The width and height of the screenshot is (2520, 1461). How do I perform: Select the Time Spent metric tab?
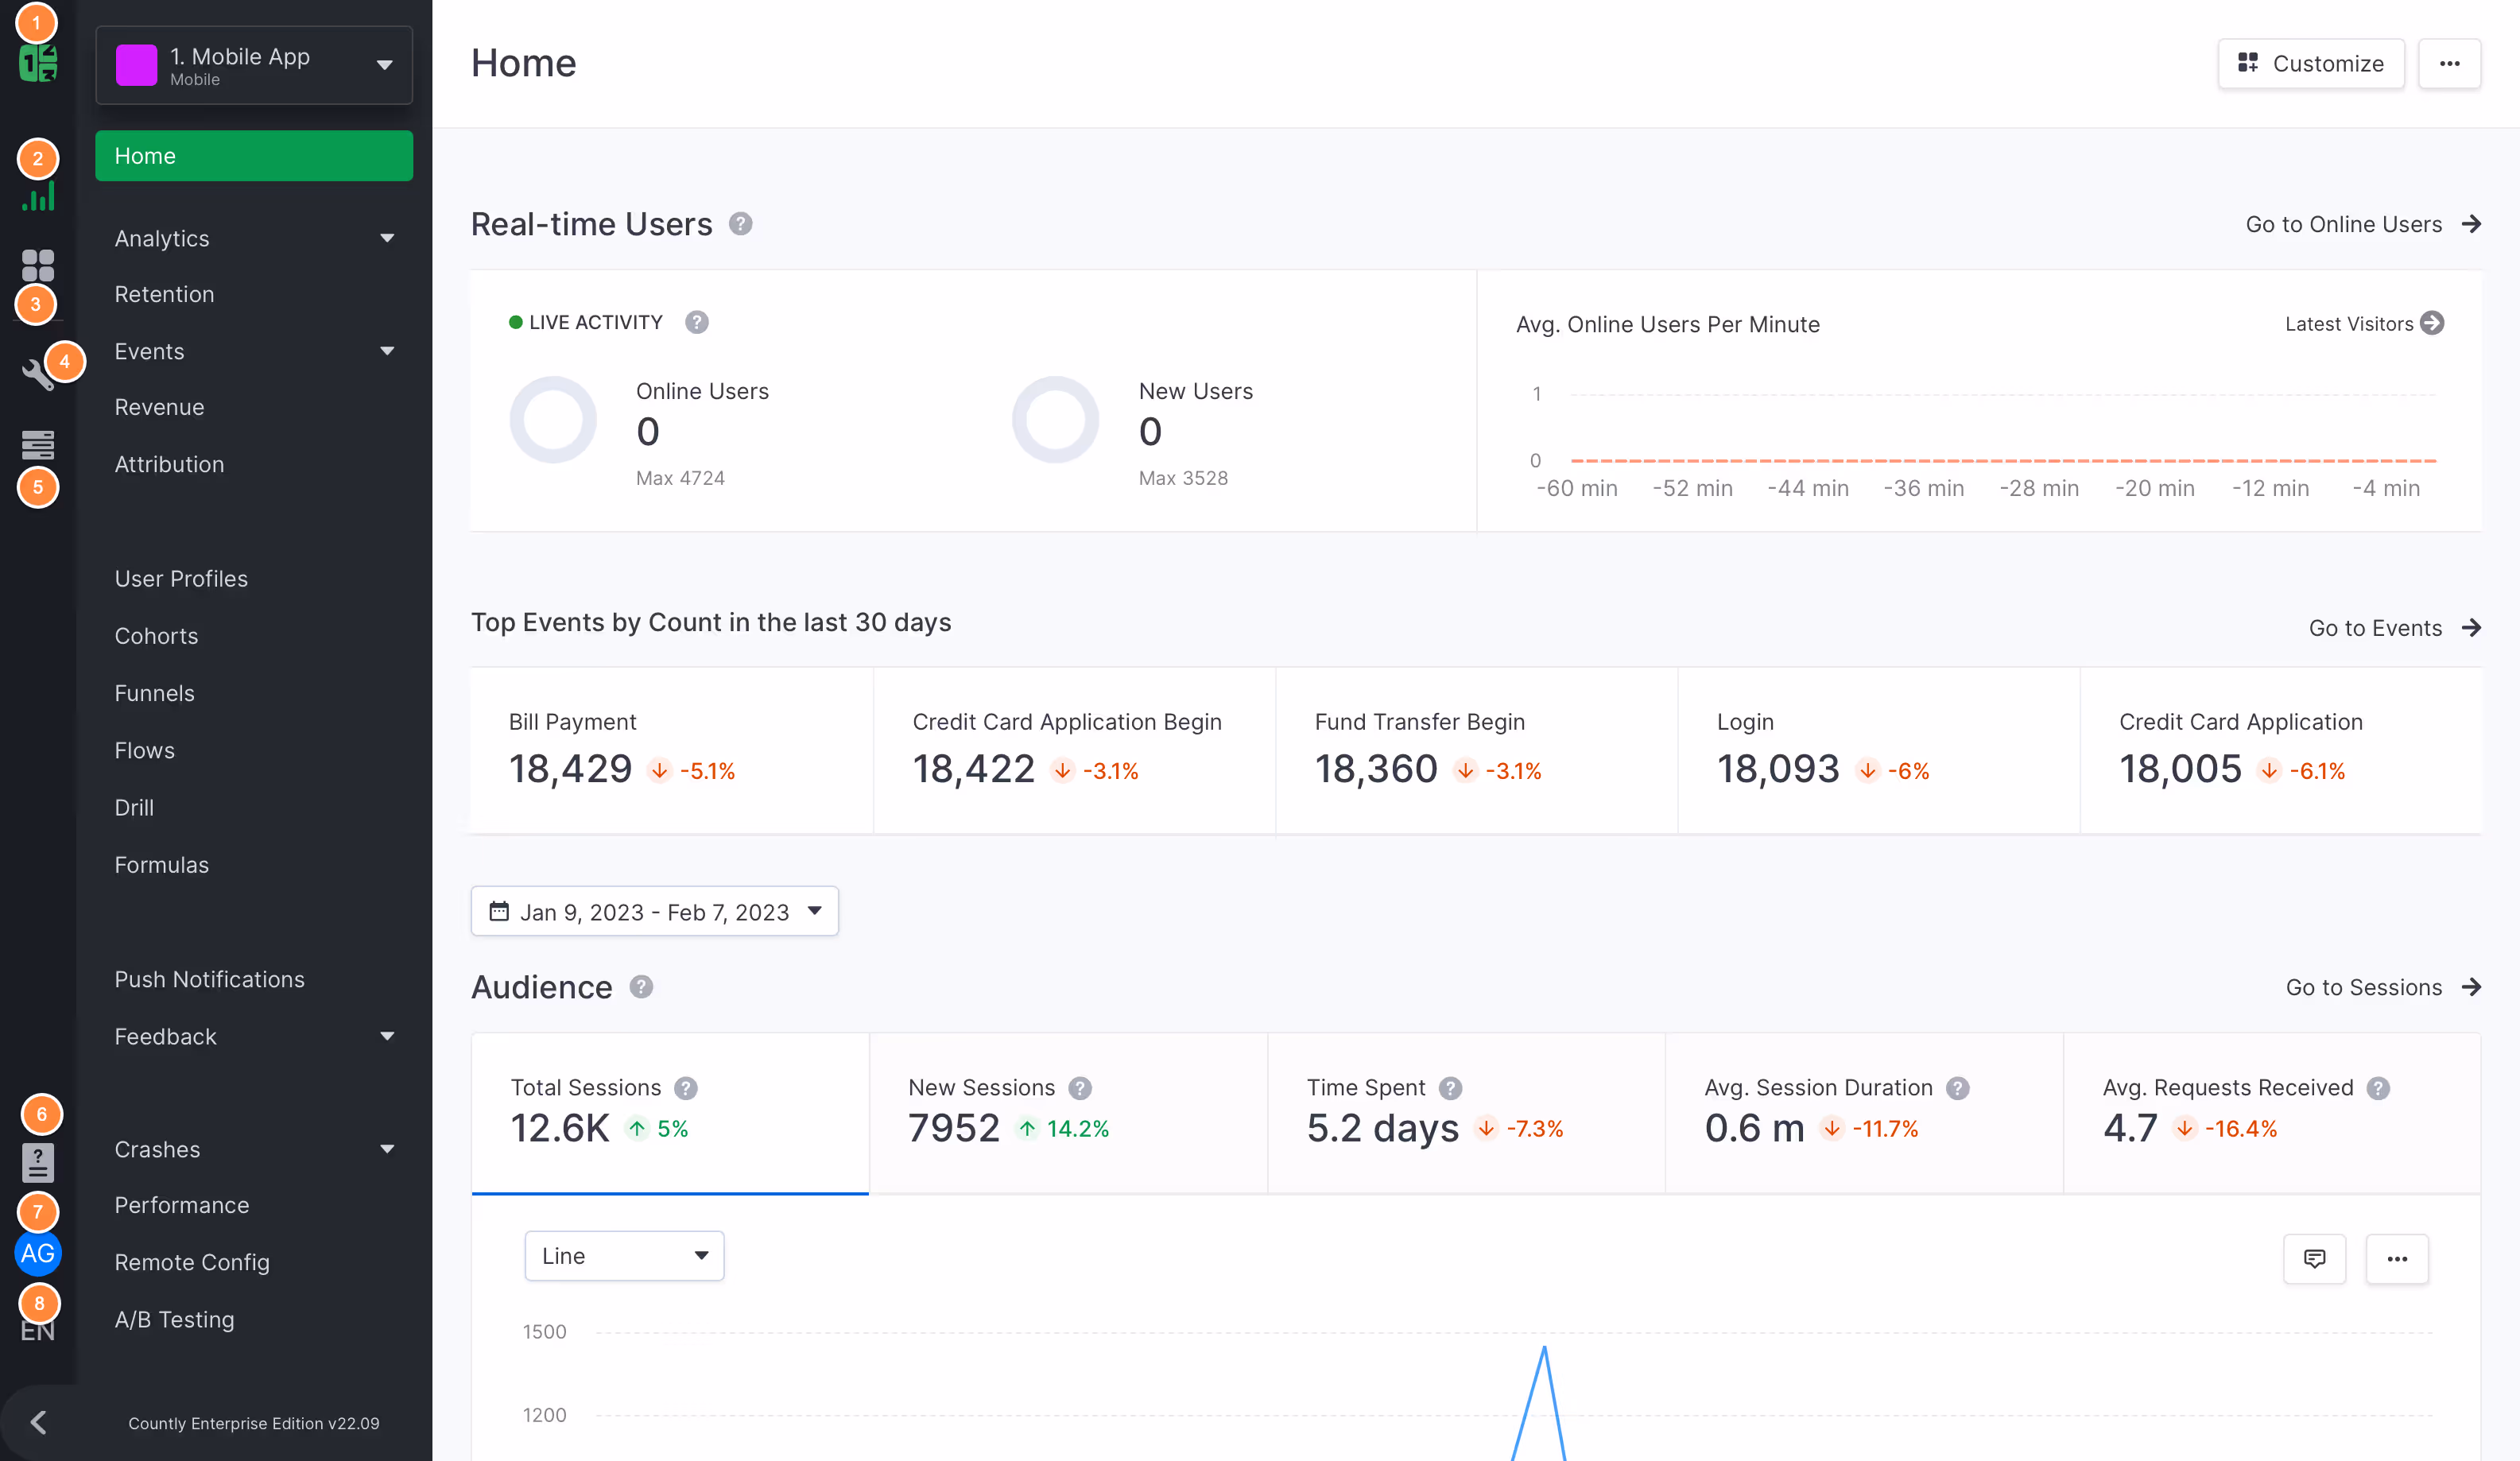[1465, 1112]
